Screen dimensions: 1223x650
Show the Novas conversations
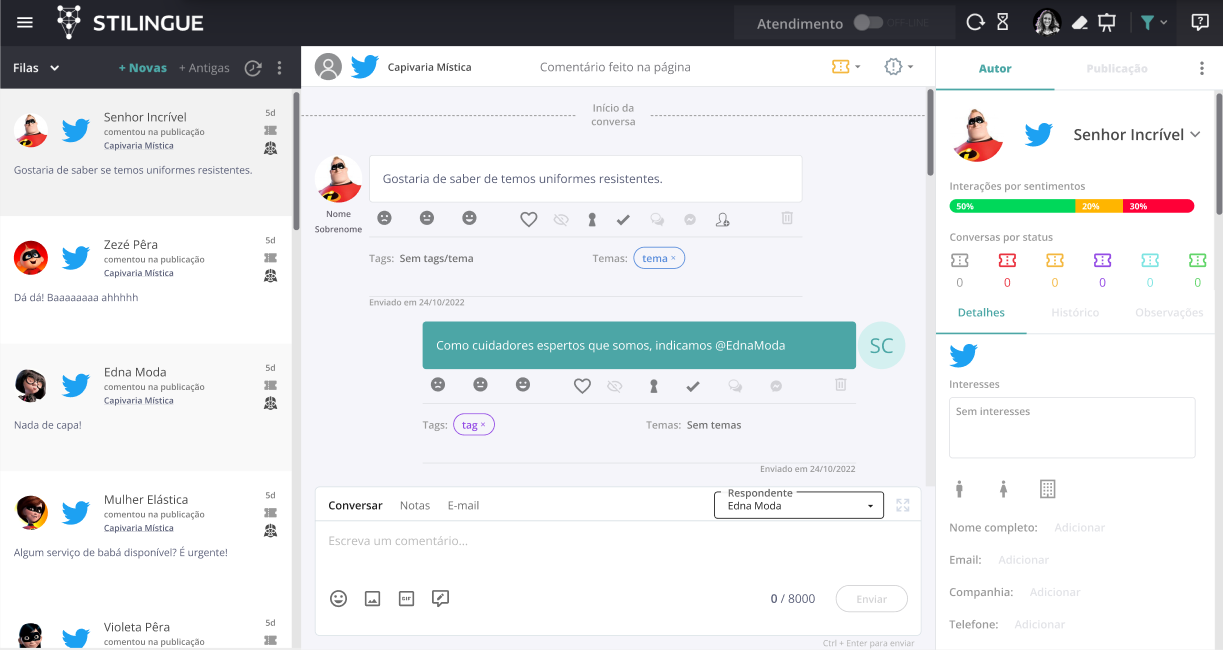coord(143,68)
